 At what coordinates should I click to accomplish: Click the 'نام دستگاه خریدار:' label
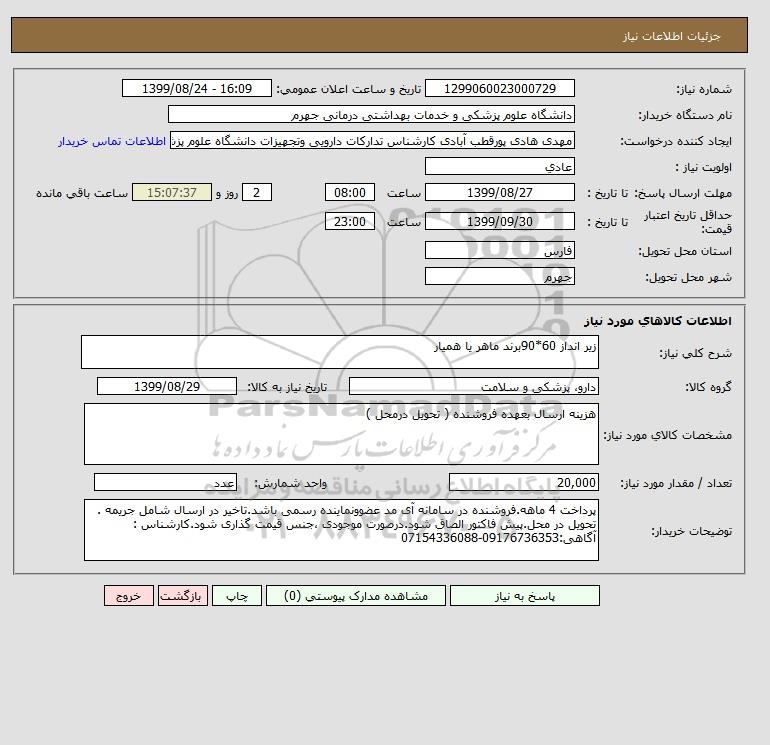685,115
